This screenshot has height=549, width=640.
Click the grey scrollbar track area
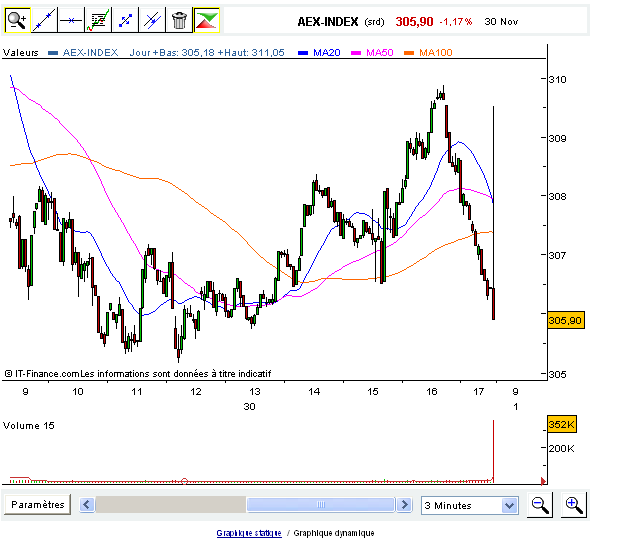click(x=171, y=505)
